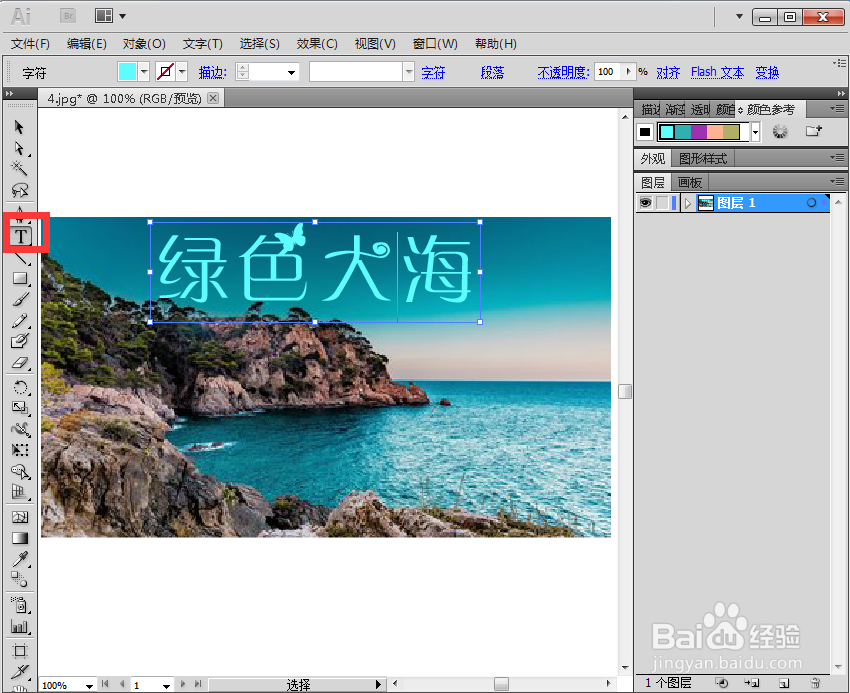Select the Rectangle tool
This screenshot has height=693, width=850.
tap(21, 278)
